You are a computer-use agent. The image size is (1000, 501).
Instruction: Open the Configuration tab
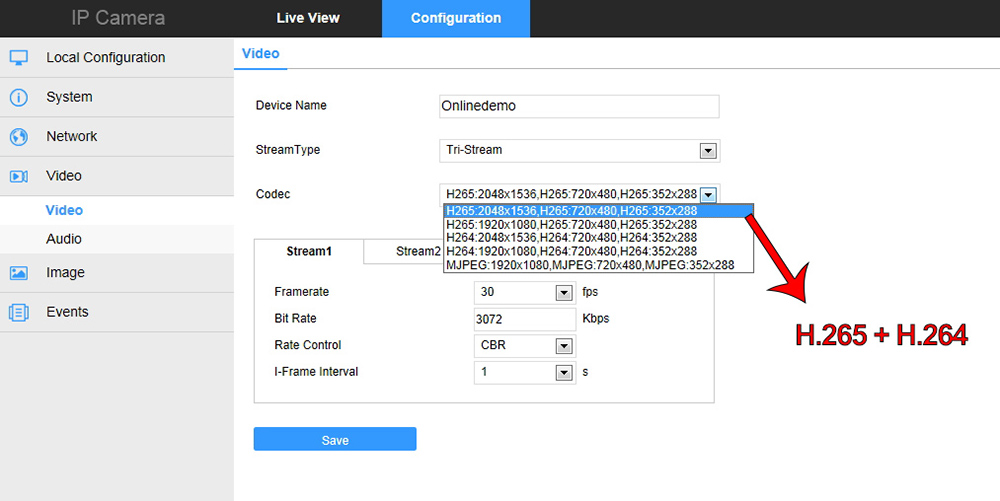[456, 18]
